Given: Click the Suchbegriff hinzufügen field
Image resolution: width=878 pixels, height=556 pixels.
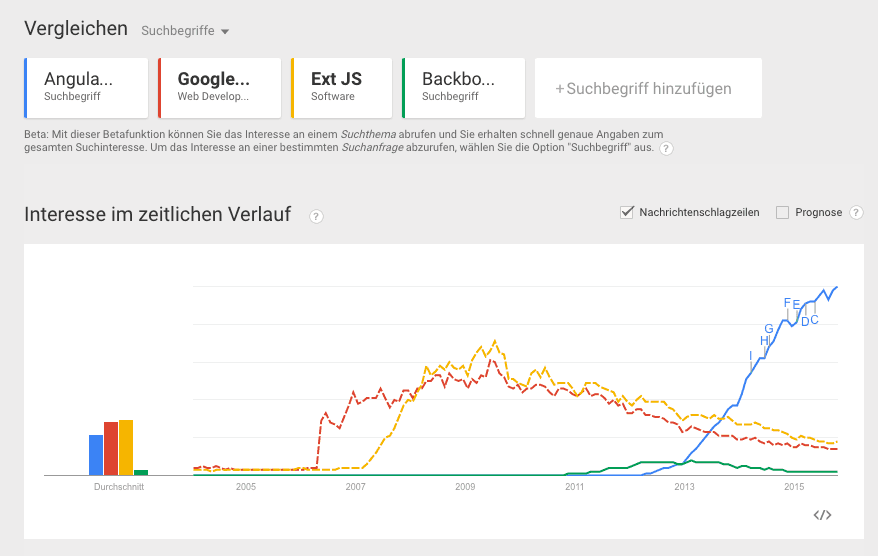Looking at the screenshot, I should tap(648, 88).
